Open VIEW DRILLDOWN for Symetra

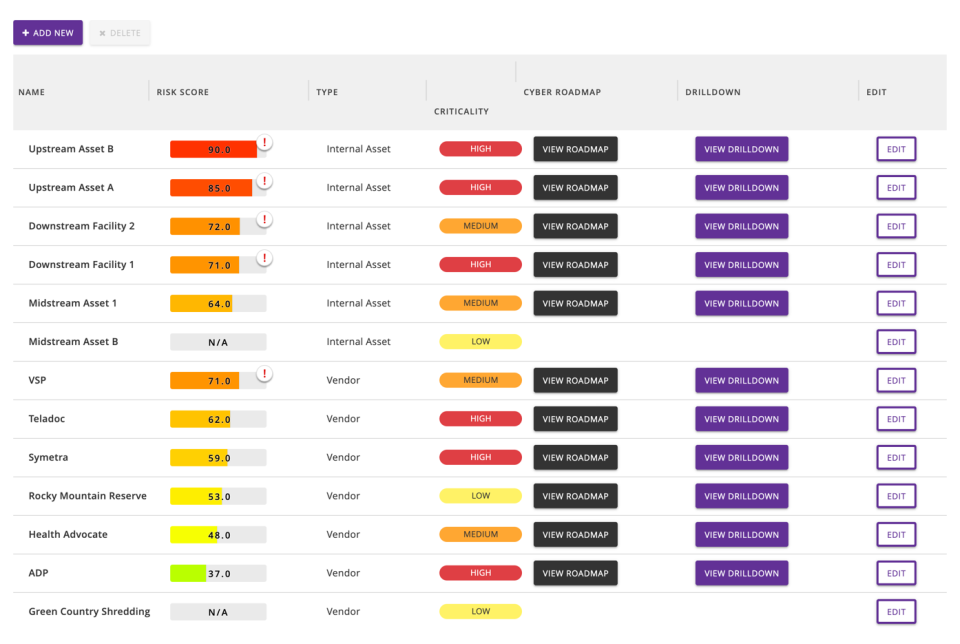click(741, 457)
